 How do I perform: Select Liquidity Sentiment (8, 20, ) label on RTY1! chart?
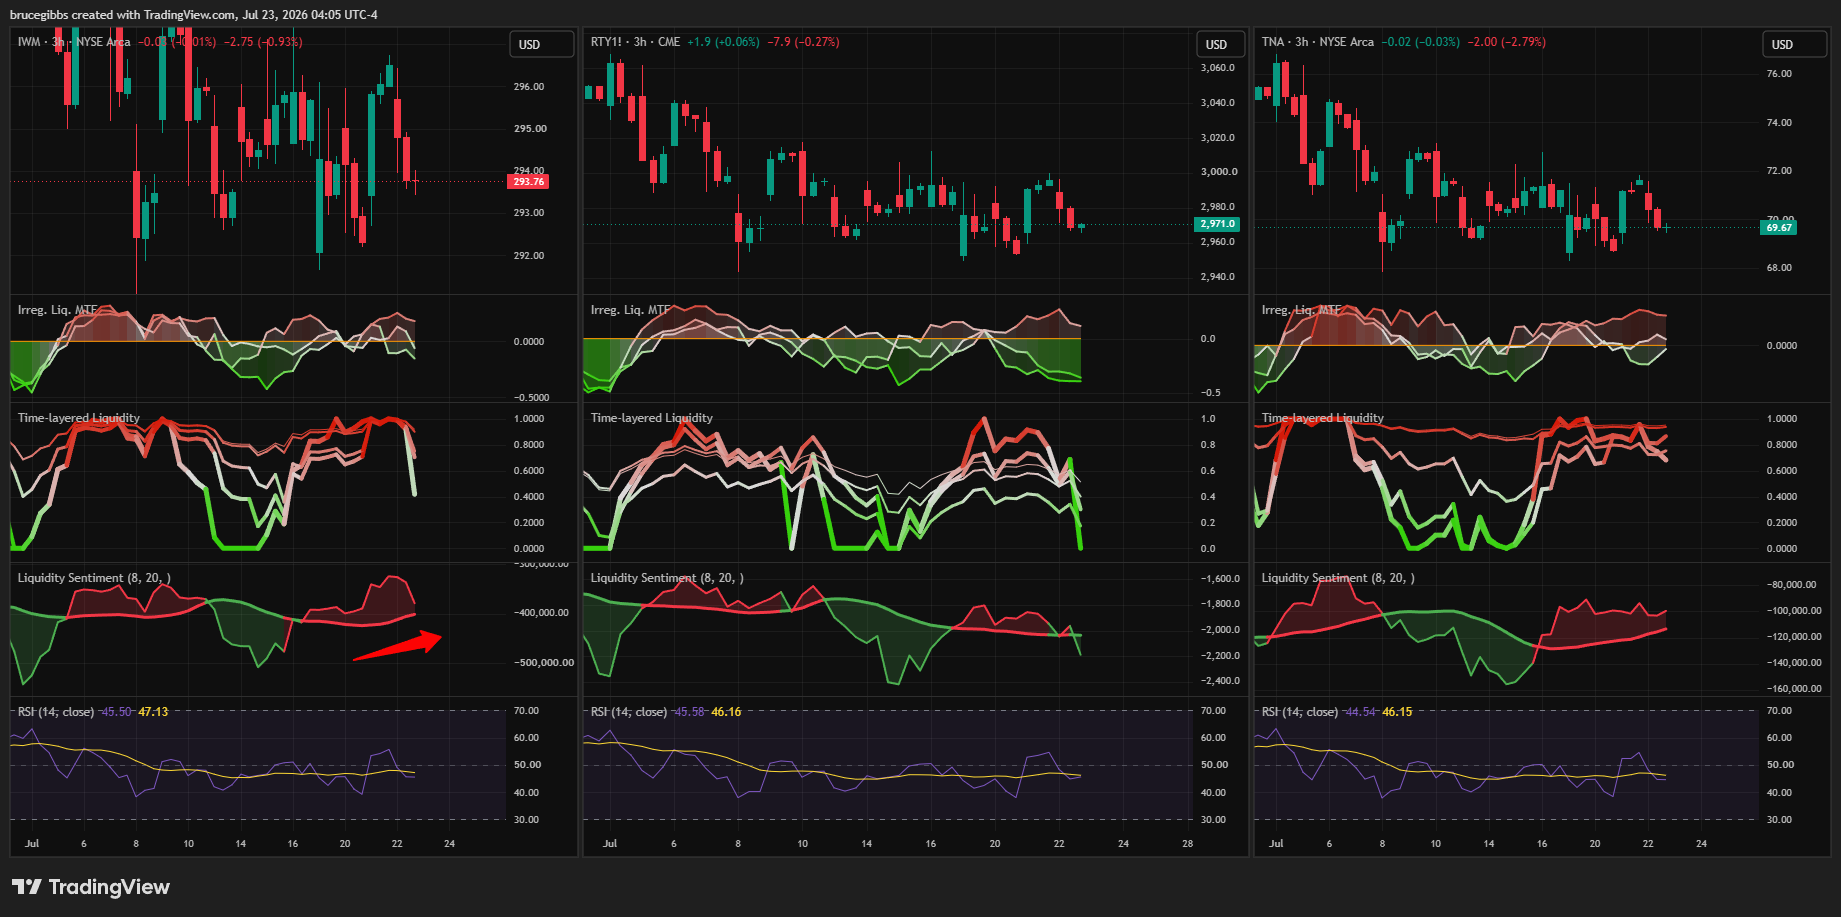(667, 578)
